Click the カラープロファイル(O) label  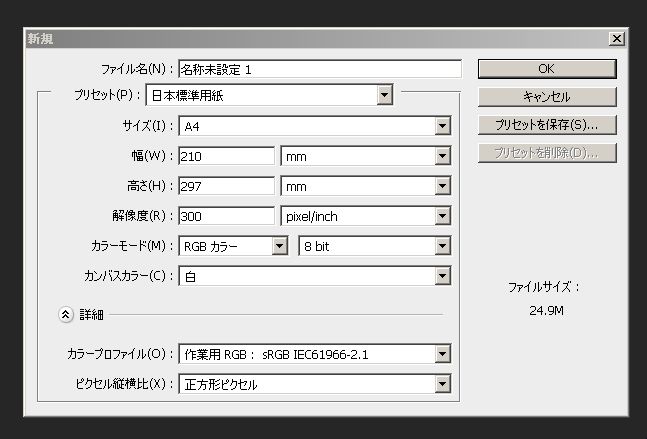pos(120,354)
